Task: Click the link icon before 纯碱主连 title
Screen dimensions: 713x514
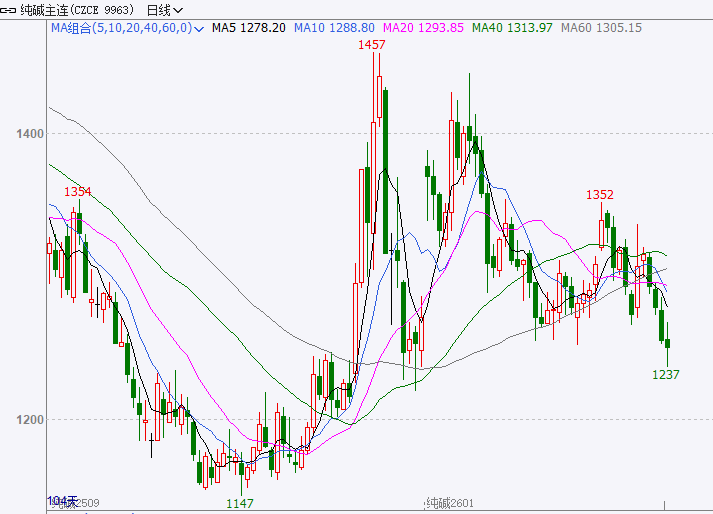Action: coord(10,9)
